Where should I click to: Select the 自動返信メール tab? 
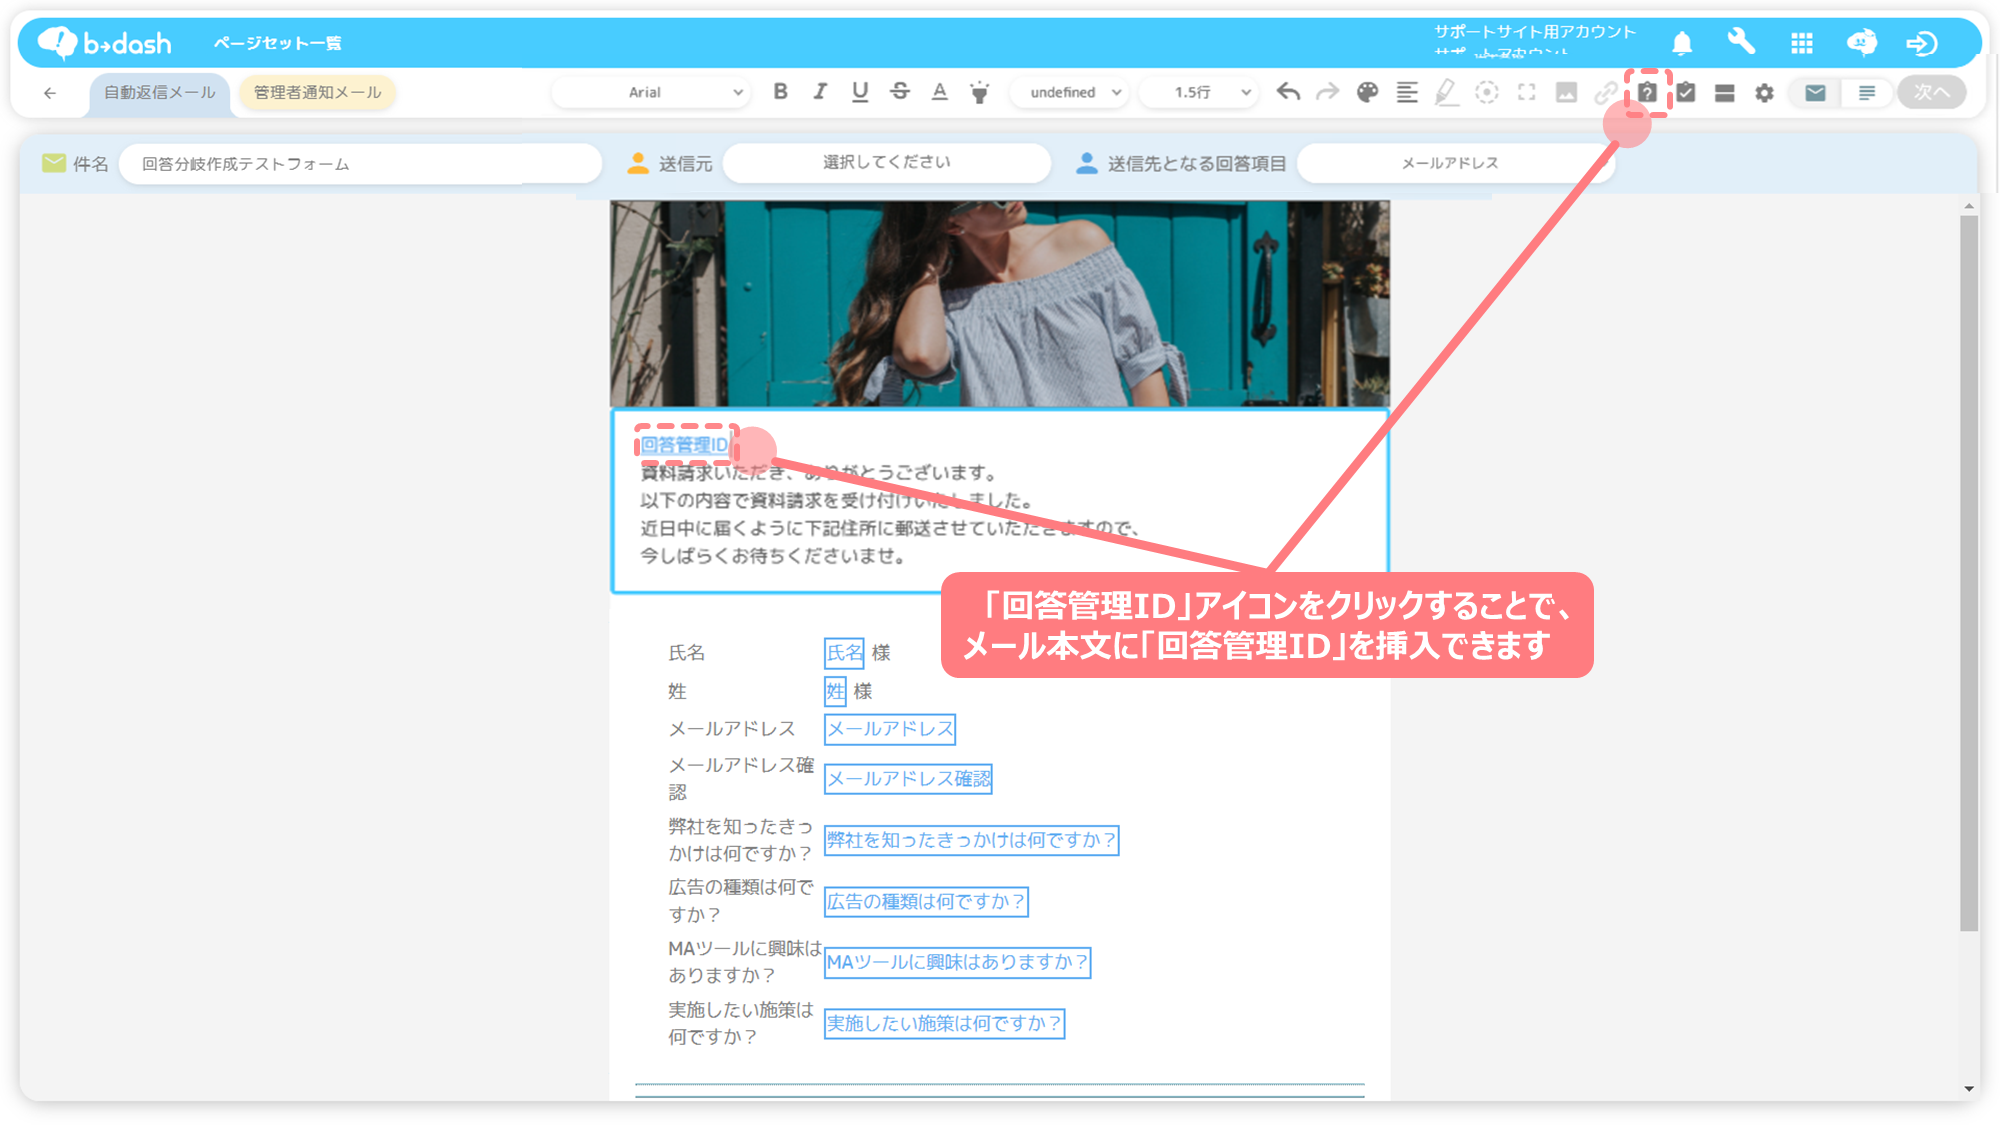pos(160,92)
